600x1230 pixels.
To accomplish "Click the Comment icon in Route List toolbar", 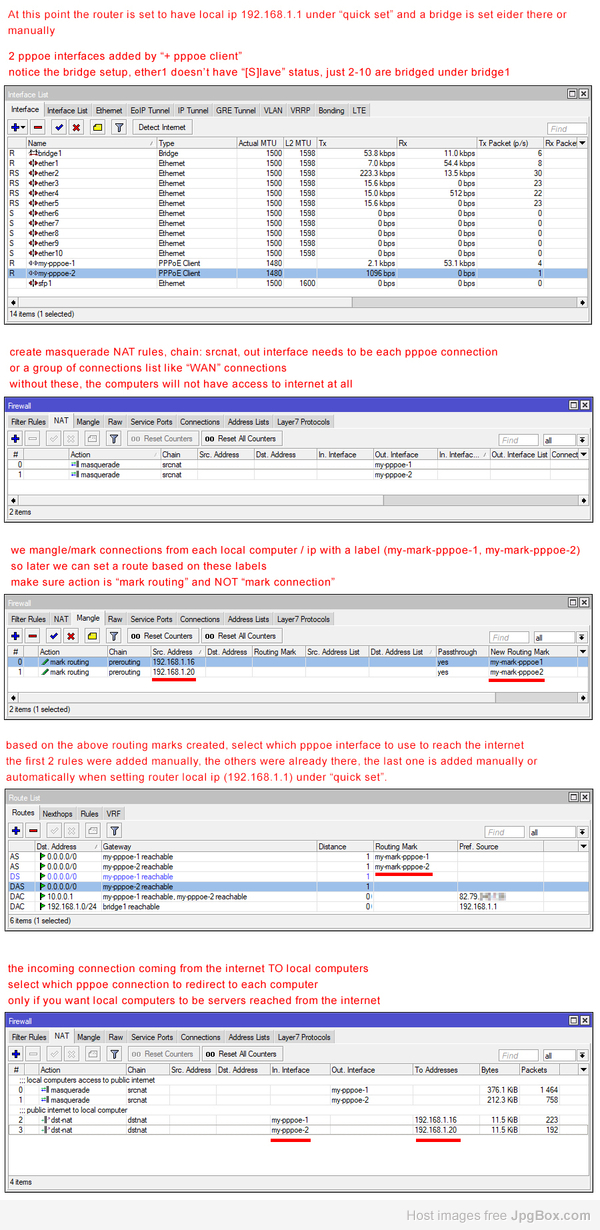I will pos(93,831).
